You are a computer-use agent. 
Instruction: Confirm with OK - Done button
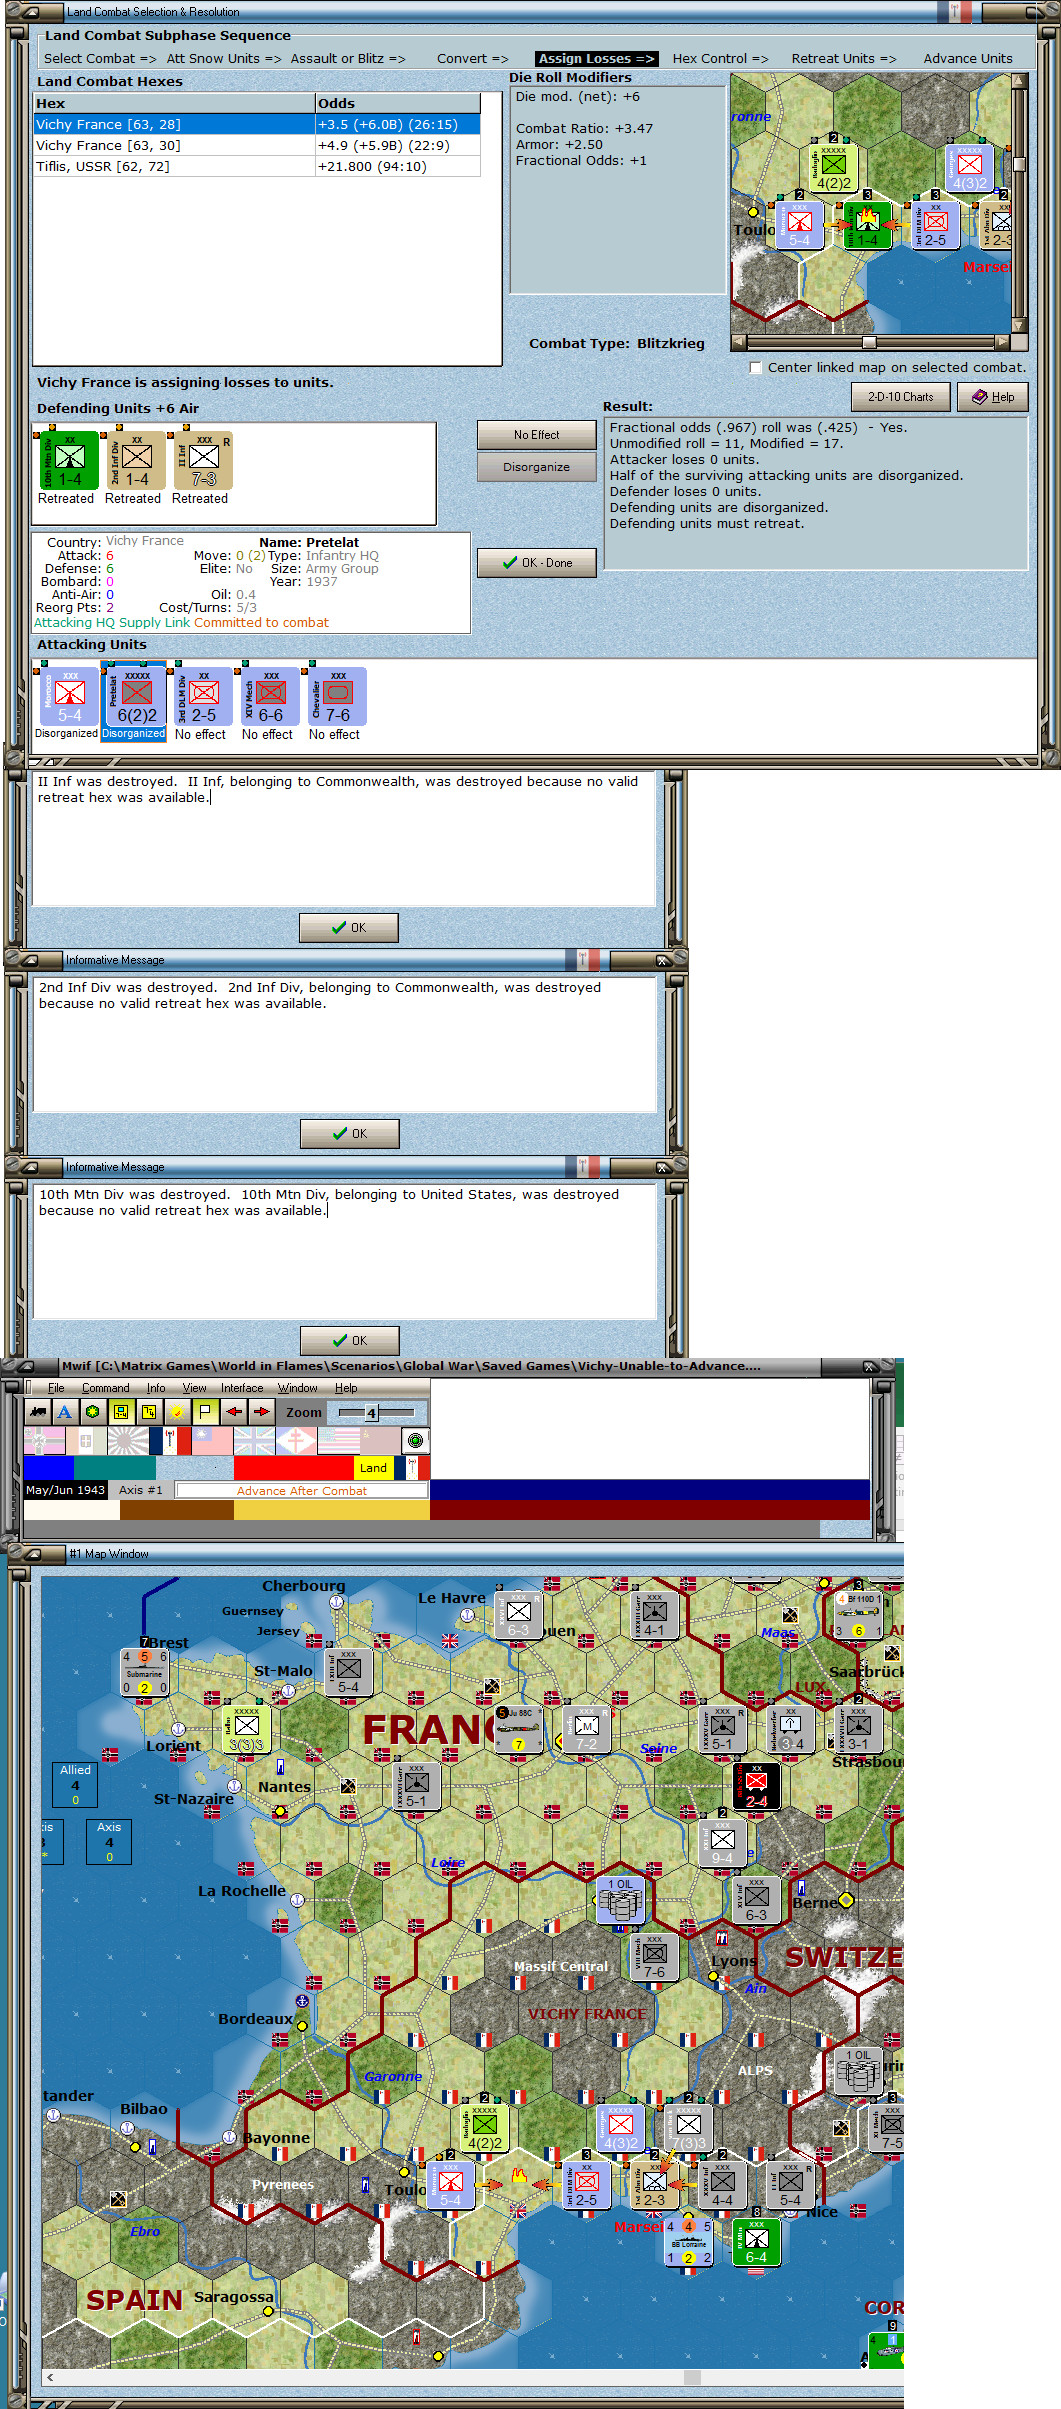point(536,563)
